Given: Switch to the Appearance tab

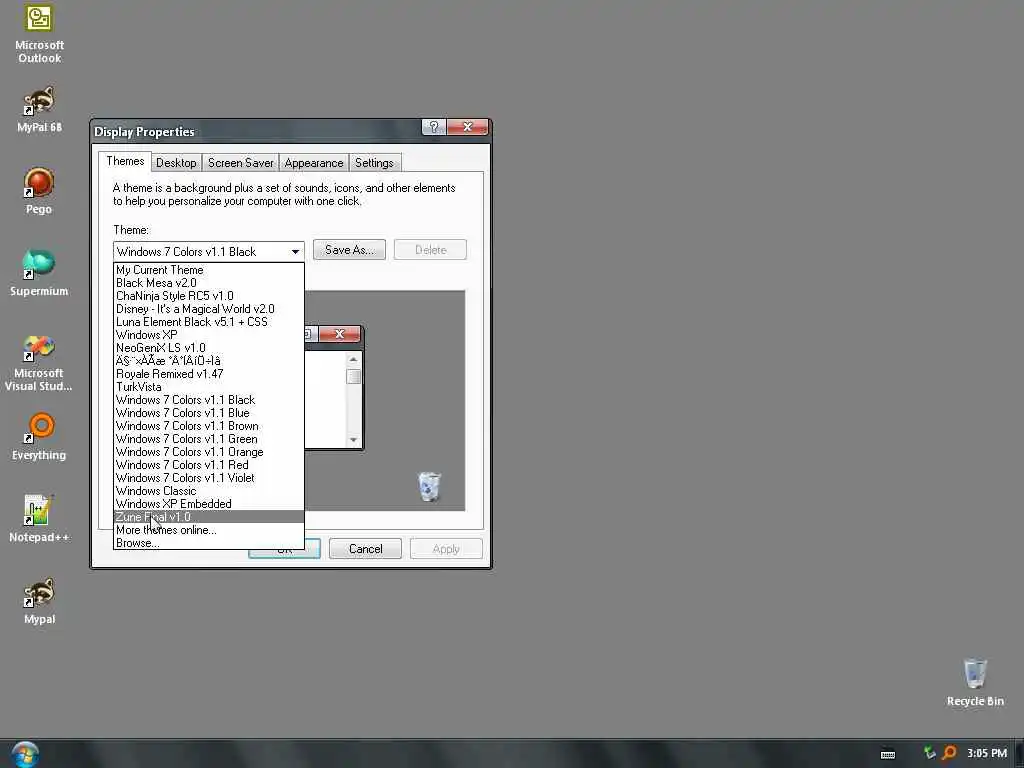Looking at the screenshot, I should click(313, 163).
